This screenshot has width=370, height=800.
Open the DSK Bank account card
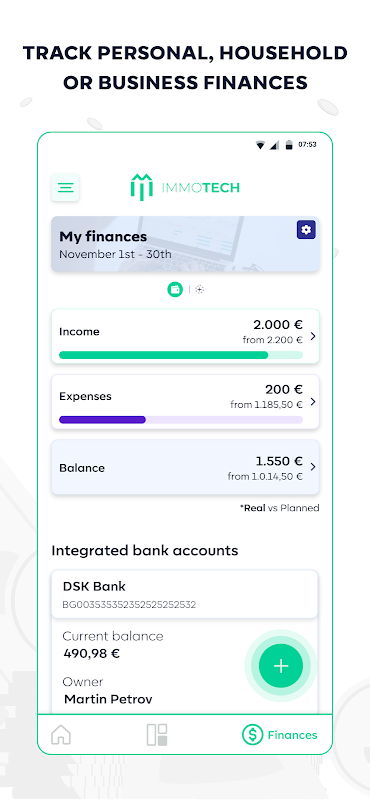185,594
